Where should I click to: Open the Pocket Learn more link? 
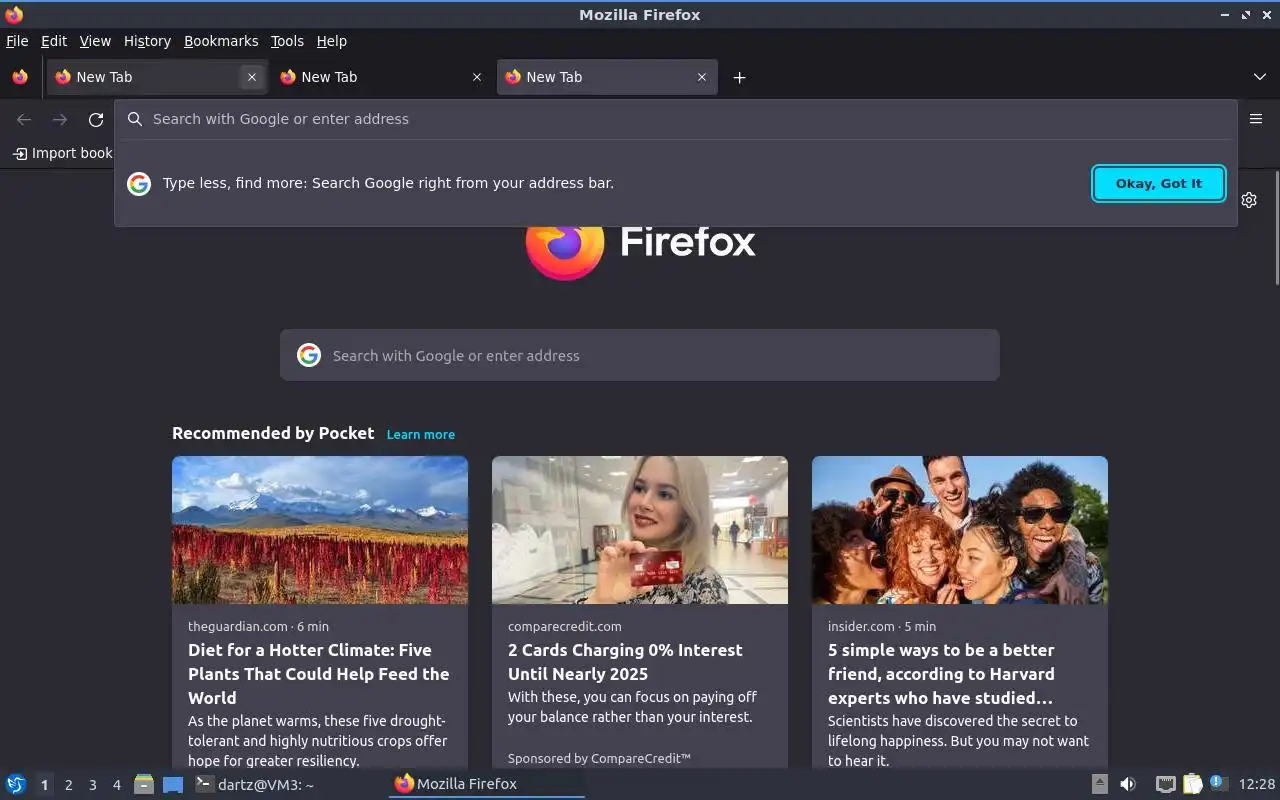coord(421,434)
